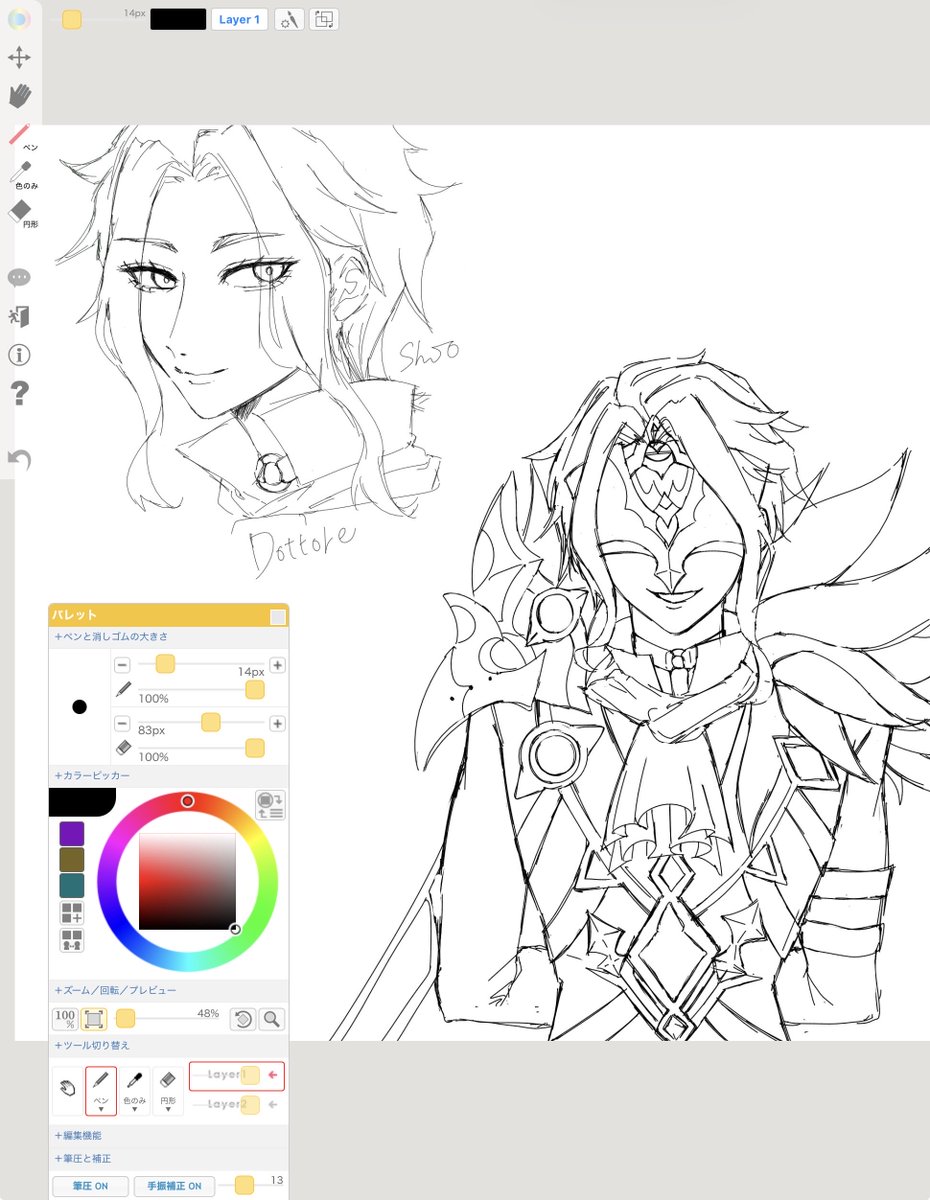The width and height of the screenshot is (930, 1200).
Task: Click the Layer2 opacity slider handle
Action: (x=250, y=1105)
